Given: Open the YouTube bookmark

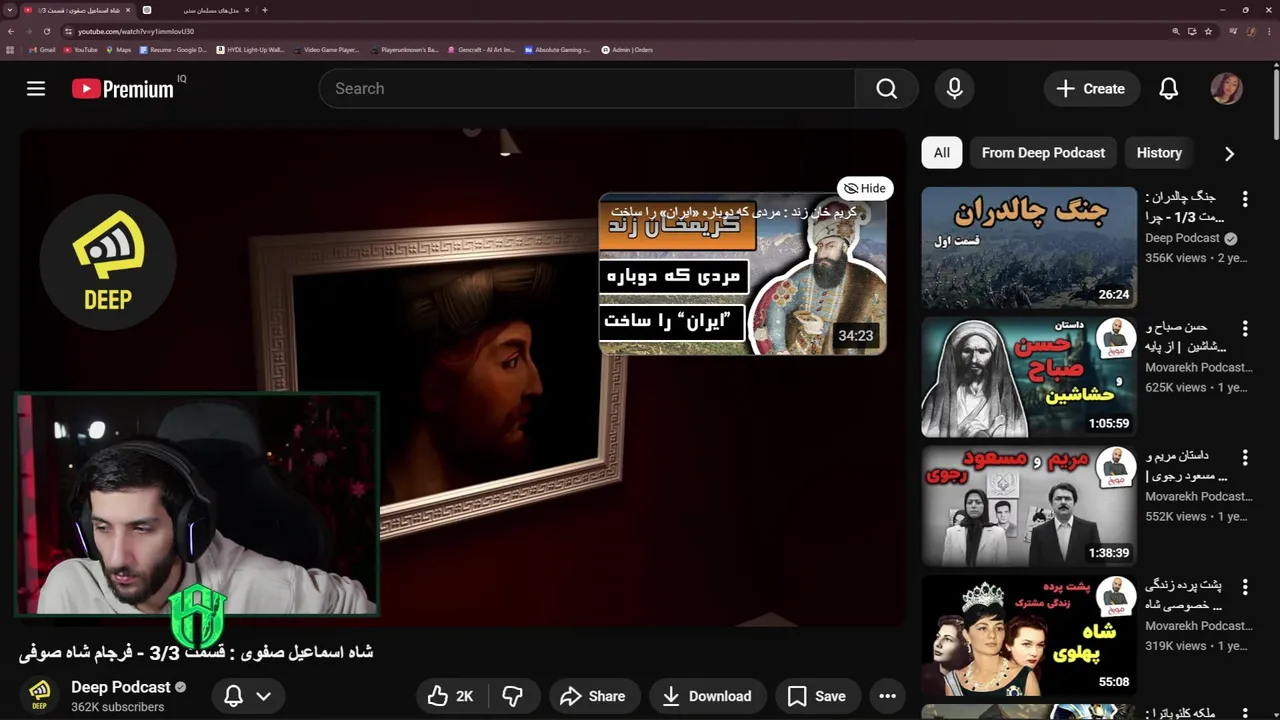Looking at the screenshot, I should 80,49.
